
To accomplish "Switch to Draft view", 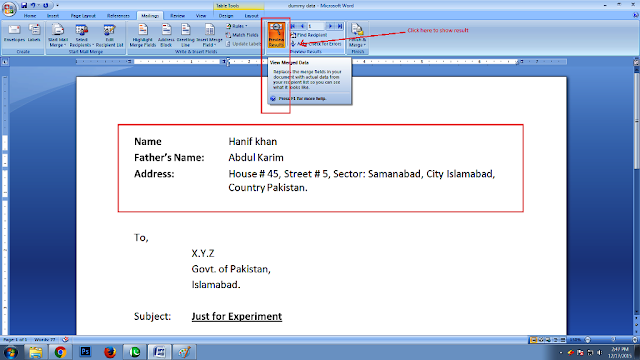I will click(x=563, y=340).
